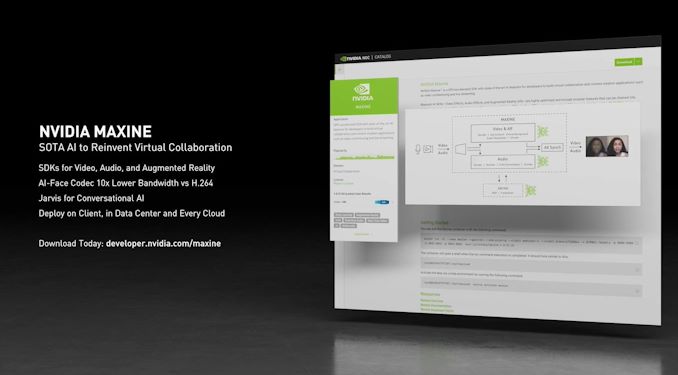Copy the second command block using its icon
This screenshot has height=375, width=678.
tap(636, 269)
